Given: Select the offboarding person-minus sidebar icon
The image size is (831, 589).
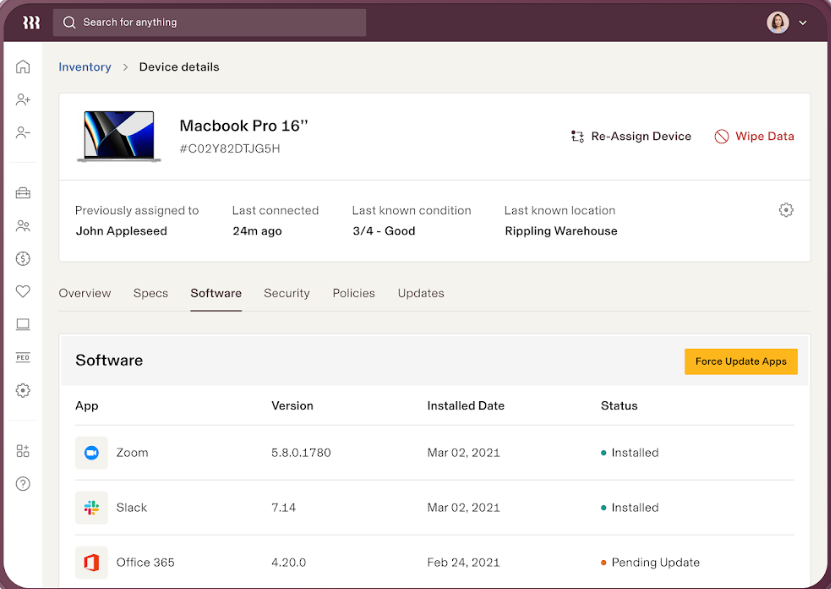Looking at the screenshot, I should pyautogui.click(x=23, y=132).
